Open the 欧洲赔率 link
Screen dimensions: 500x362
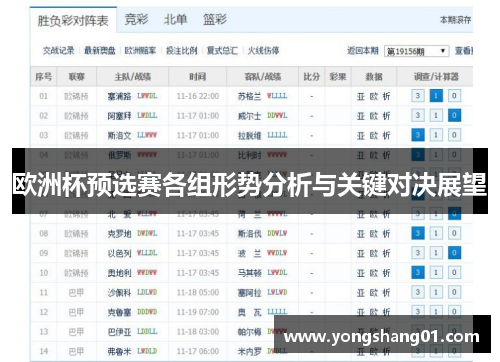(140, 51)
